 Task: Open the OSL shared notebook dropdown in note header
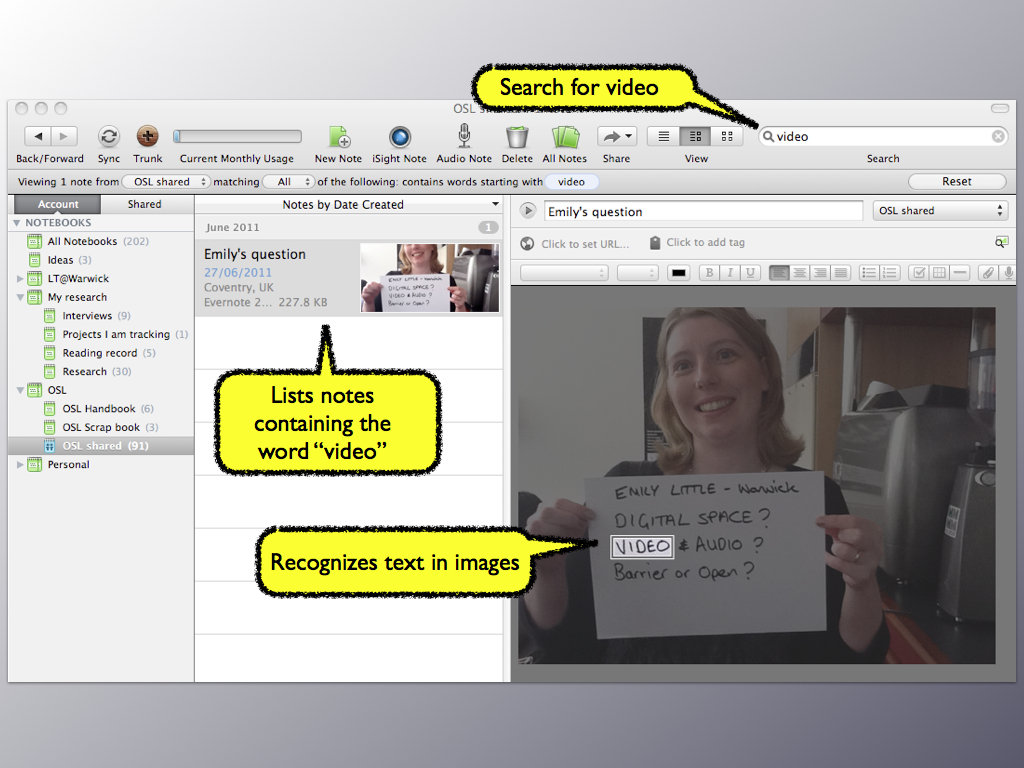[940, 211]
